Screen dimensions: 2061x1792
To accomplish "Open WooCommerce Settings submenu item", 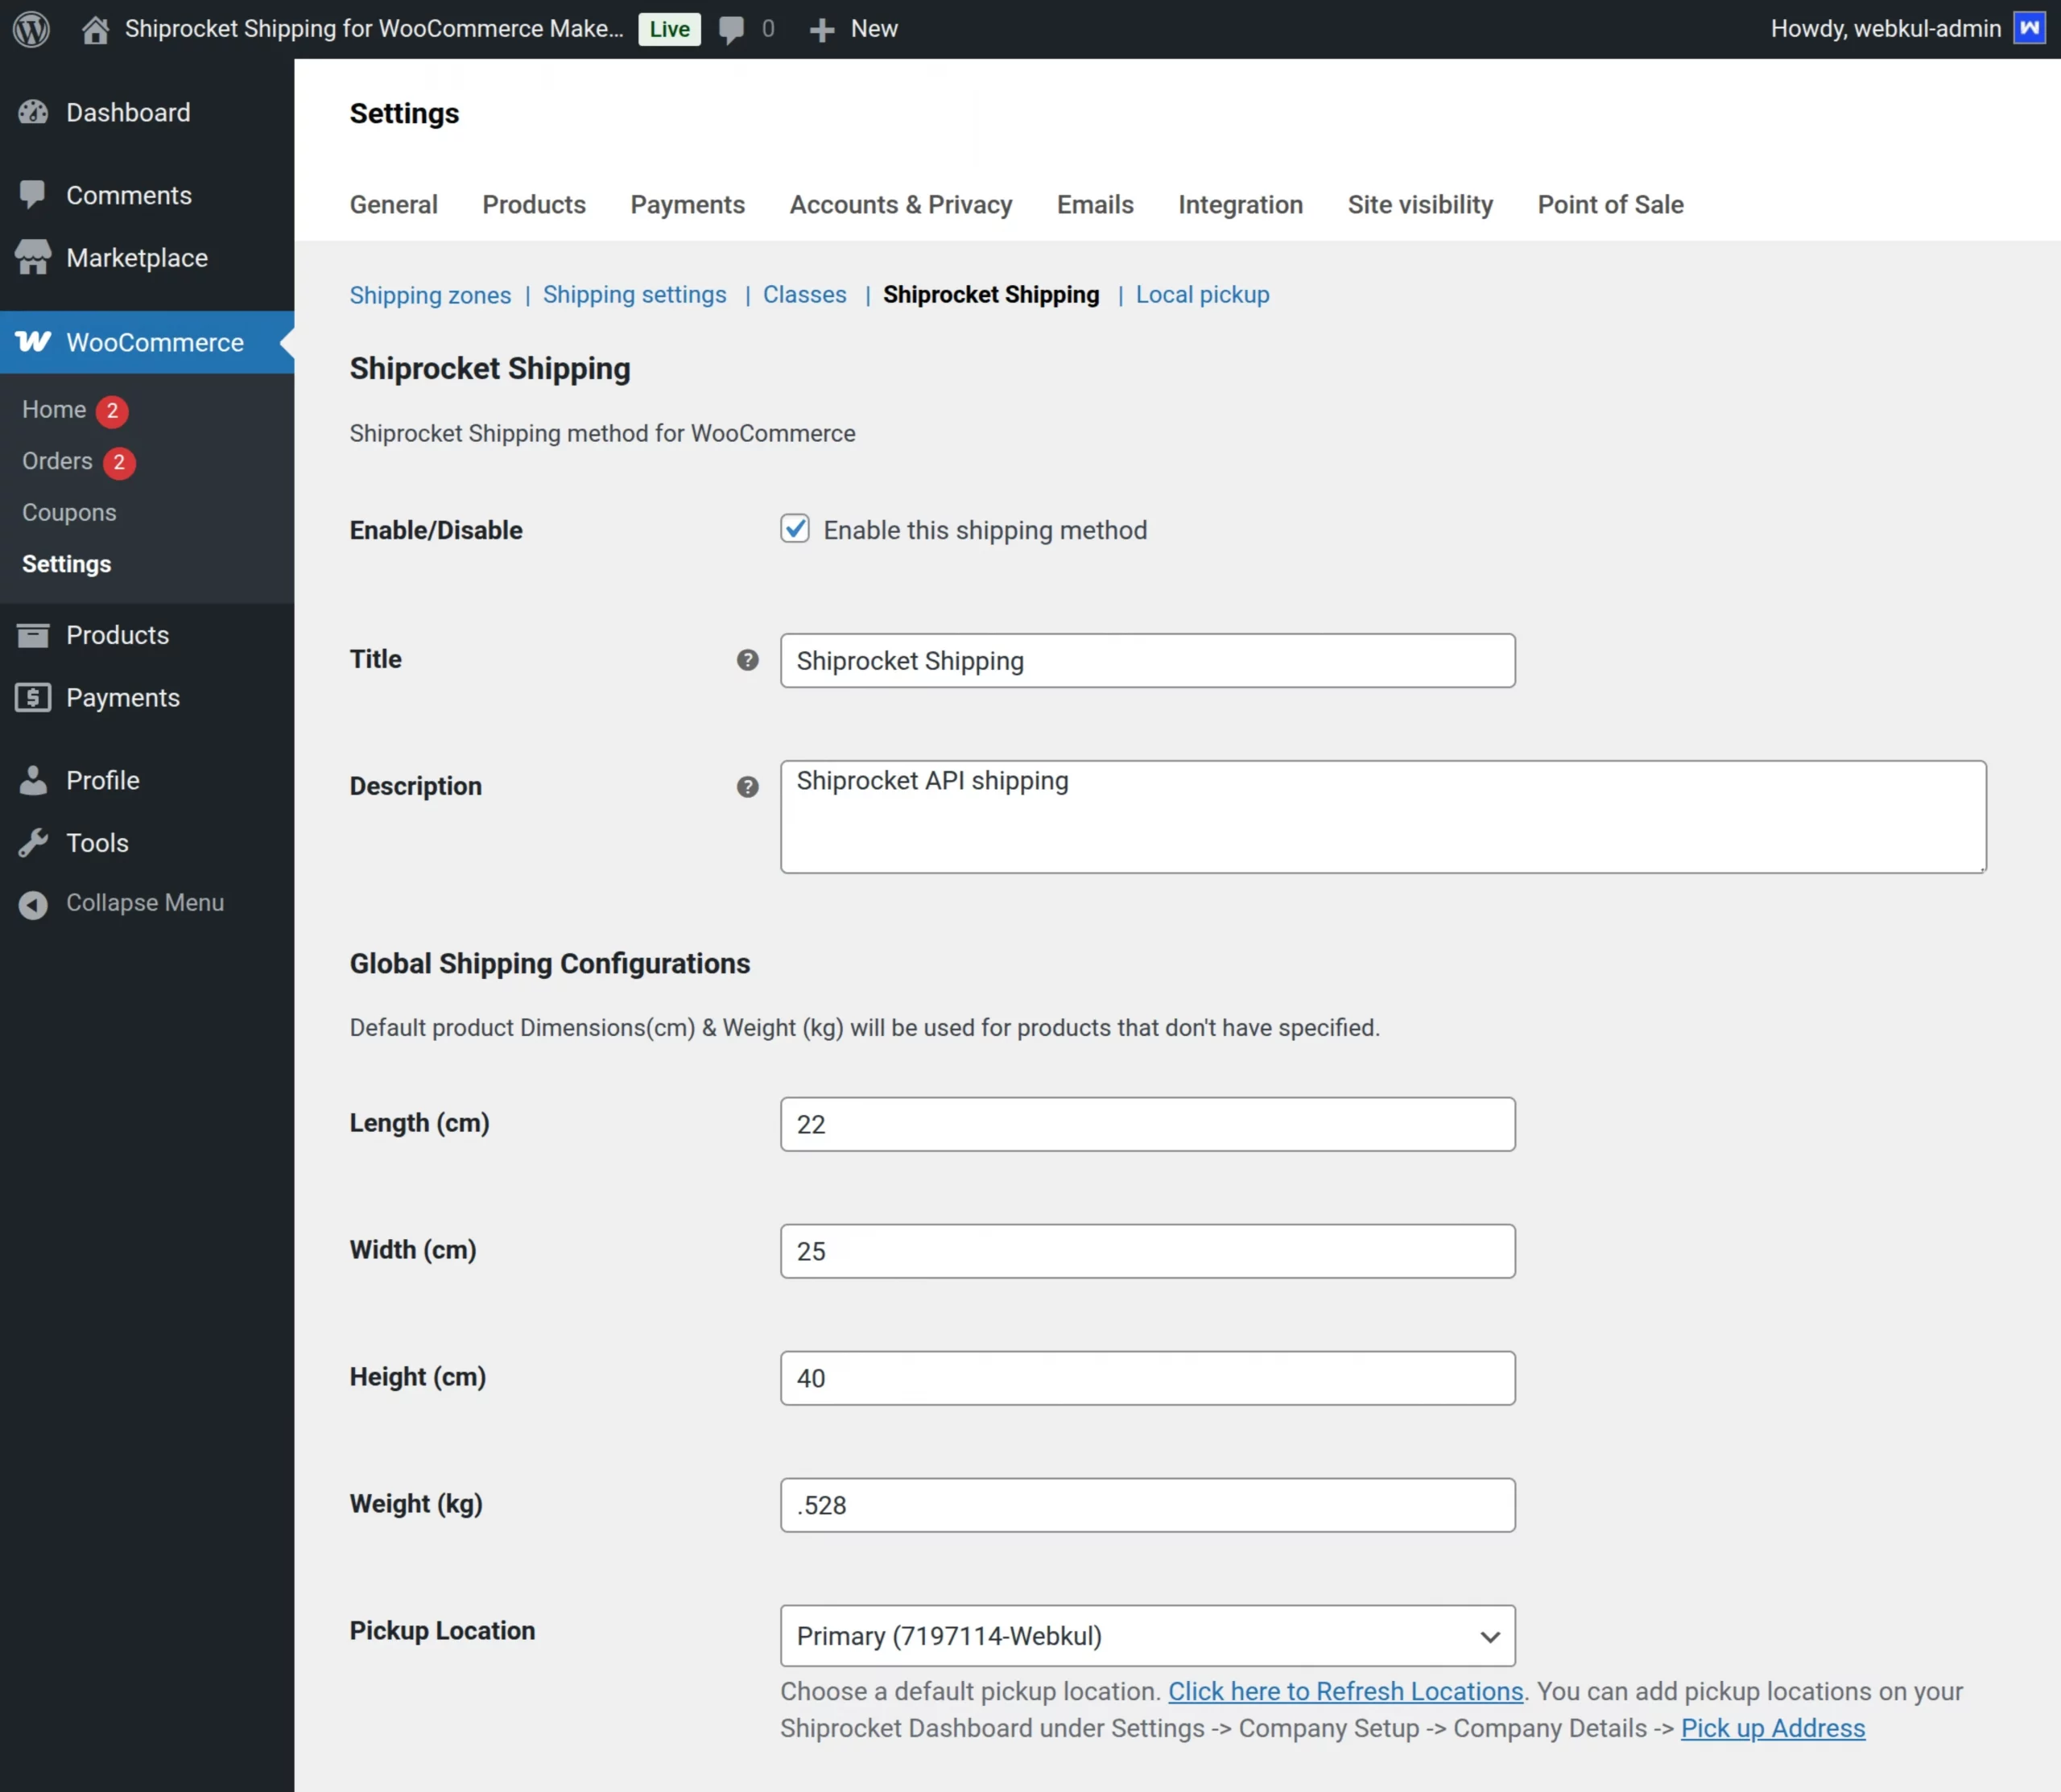I will 66,564.
